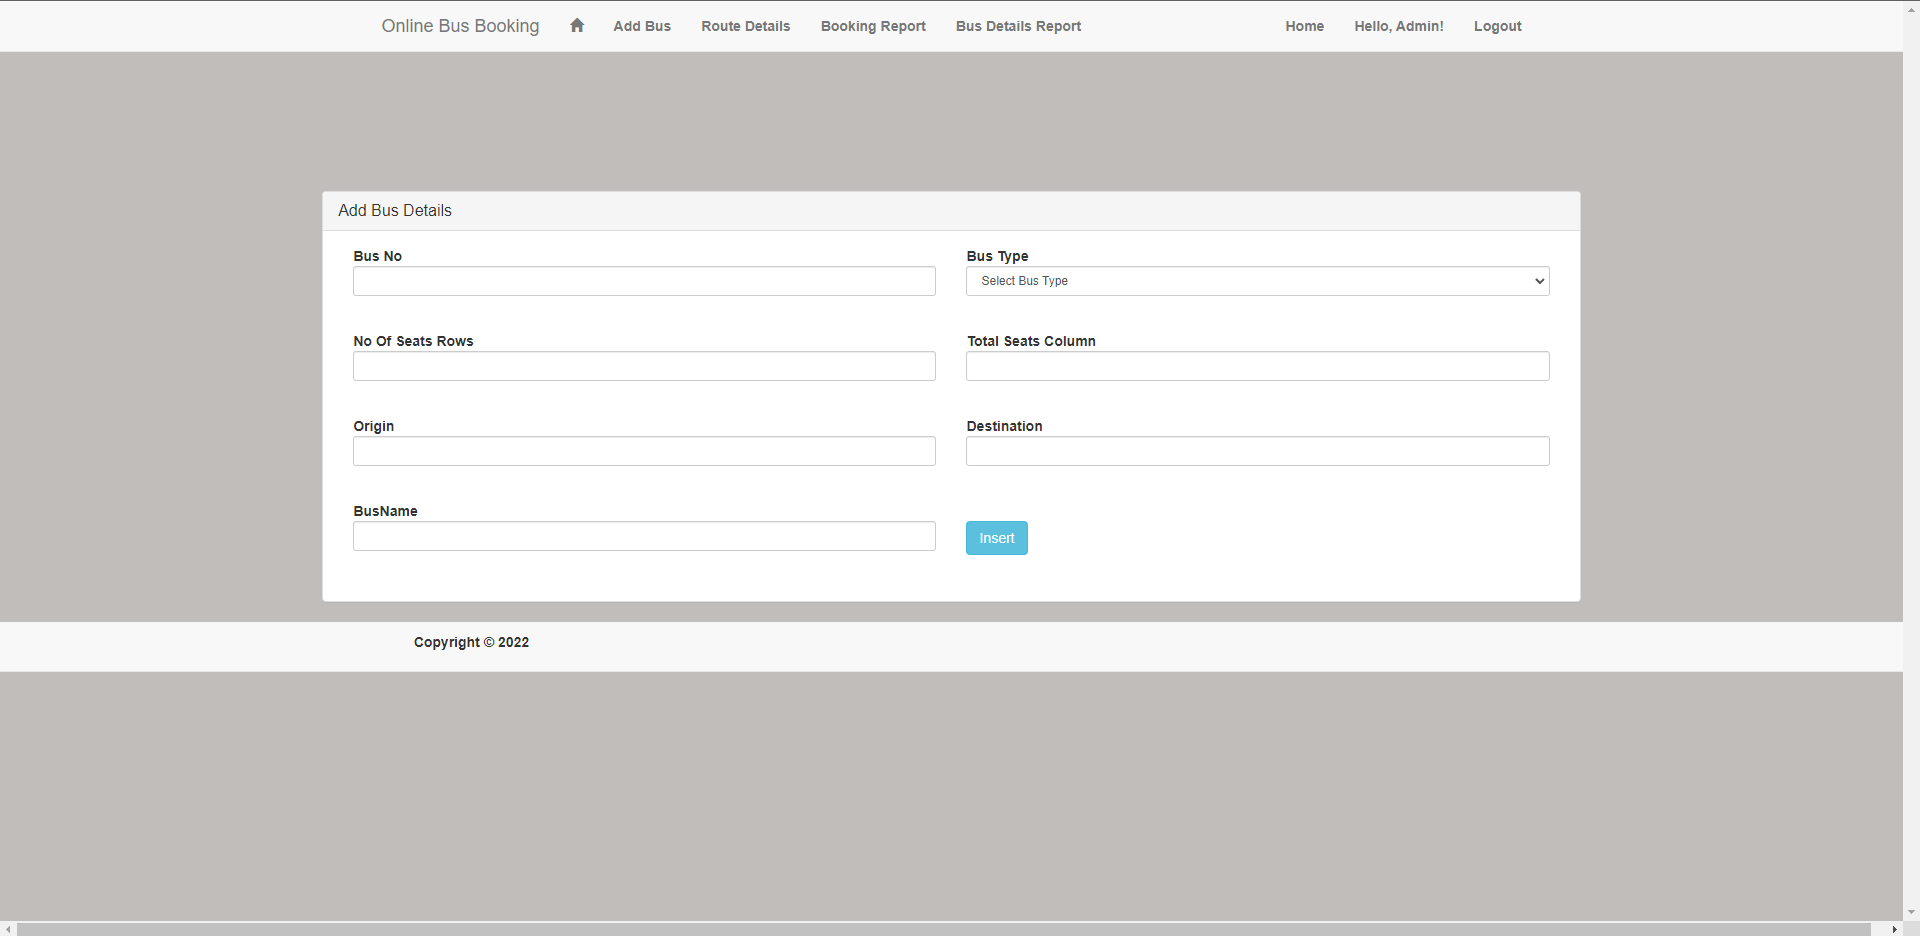The height and width of the screenshot is (936, 1920).
Task: Click the Destination input field
Action: (x=1258, y=451)
